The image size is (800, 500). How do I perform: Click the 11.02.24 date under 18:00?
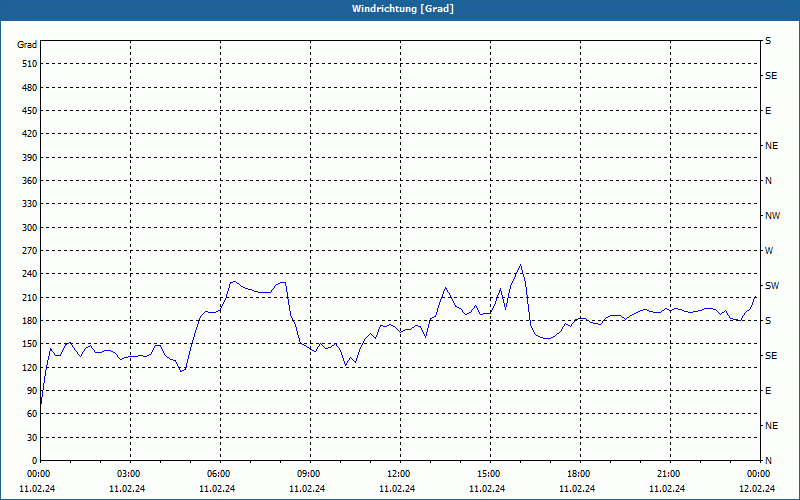tap(577, 489)
